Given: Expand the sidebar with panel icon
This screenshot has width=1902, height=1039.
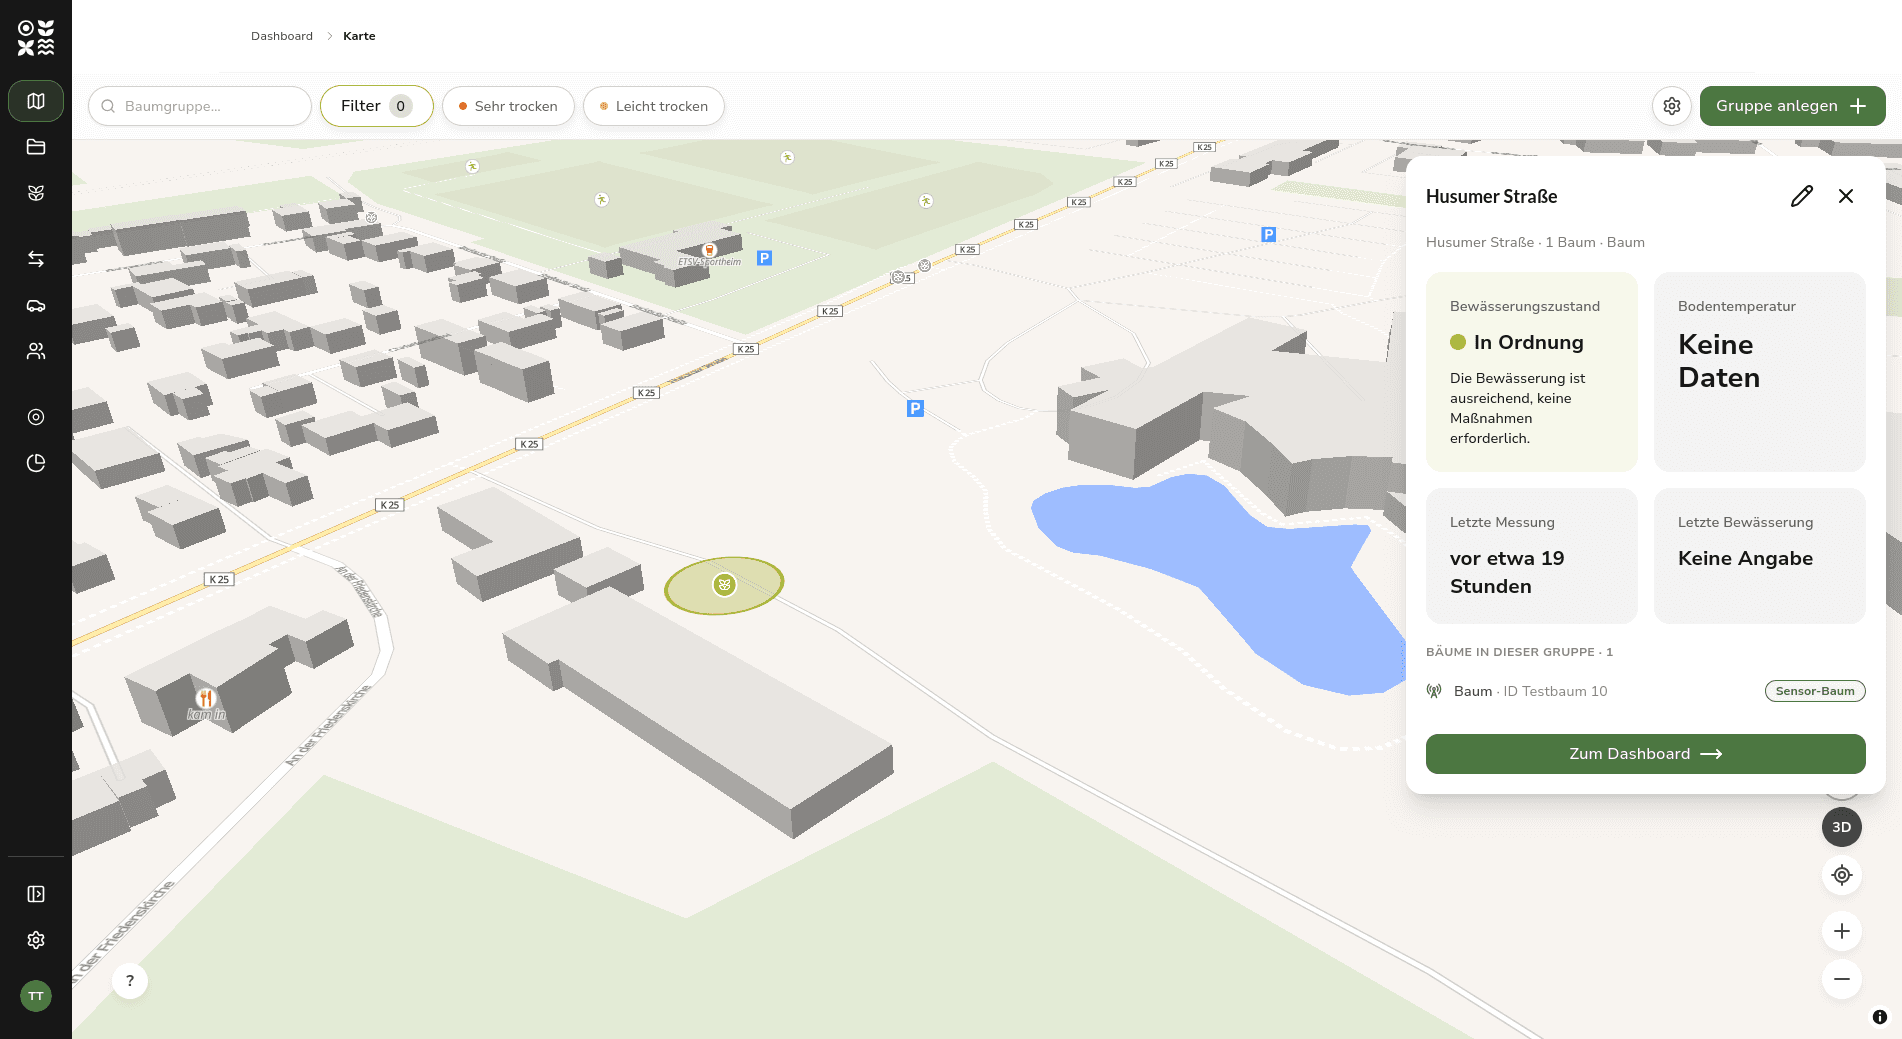Looking at the screenshot, I should [x=36, y=894].
